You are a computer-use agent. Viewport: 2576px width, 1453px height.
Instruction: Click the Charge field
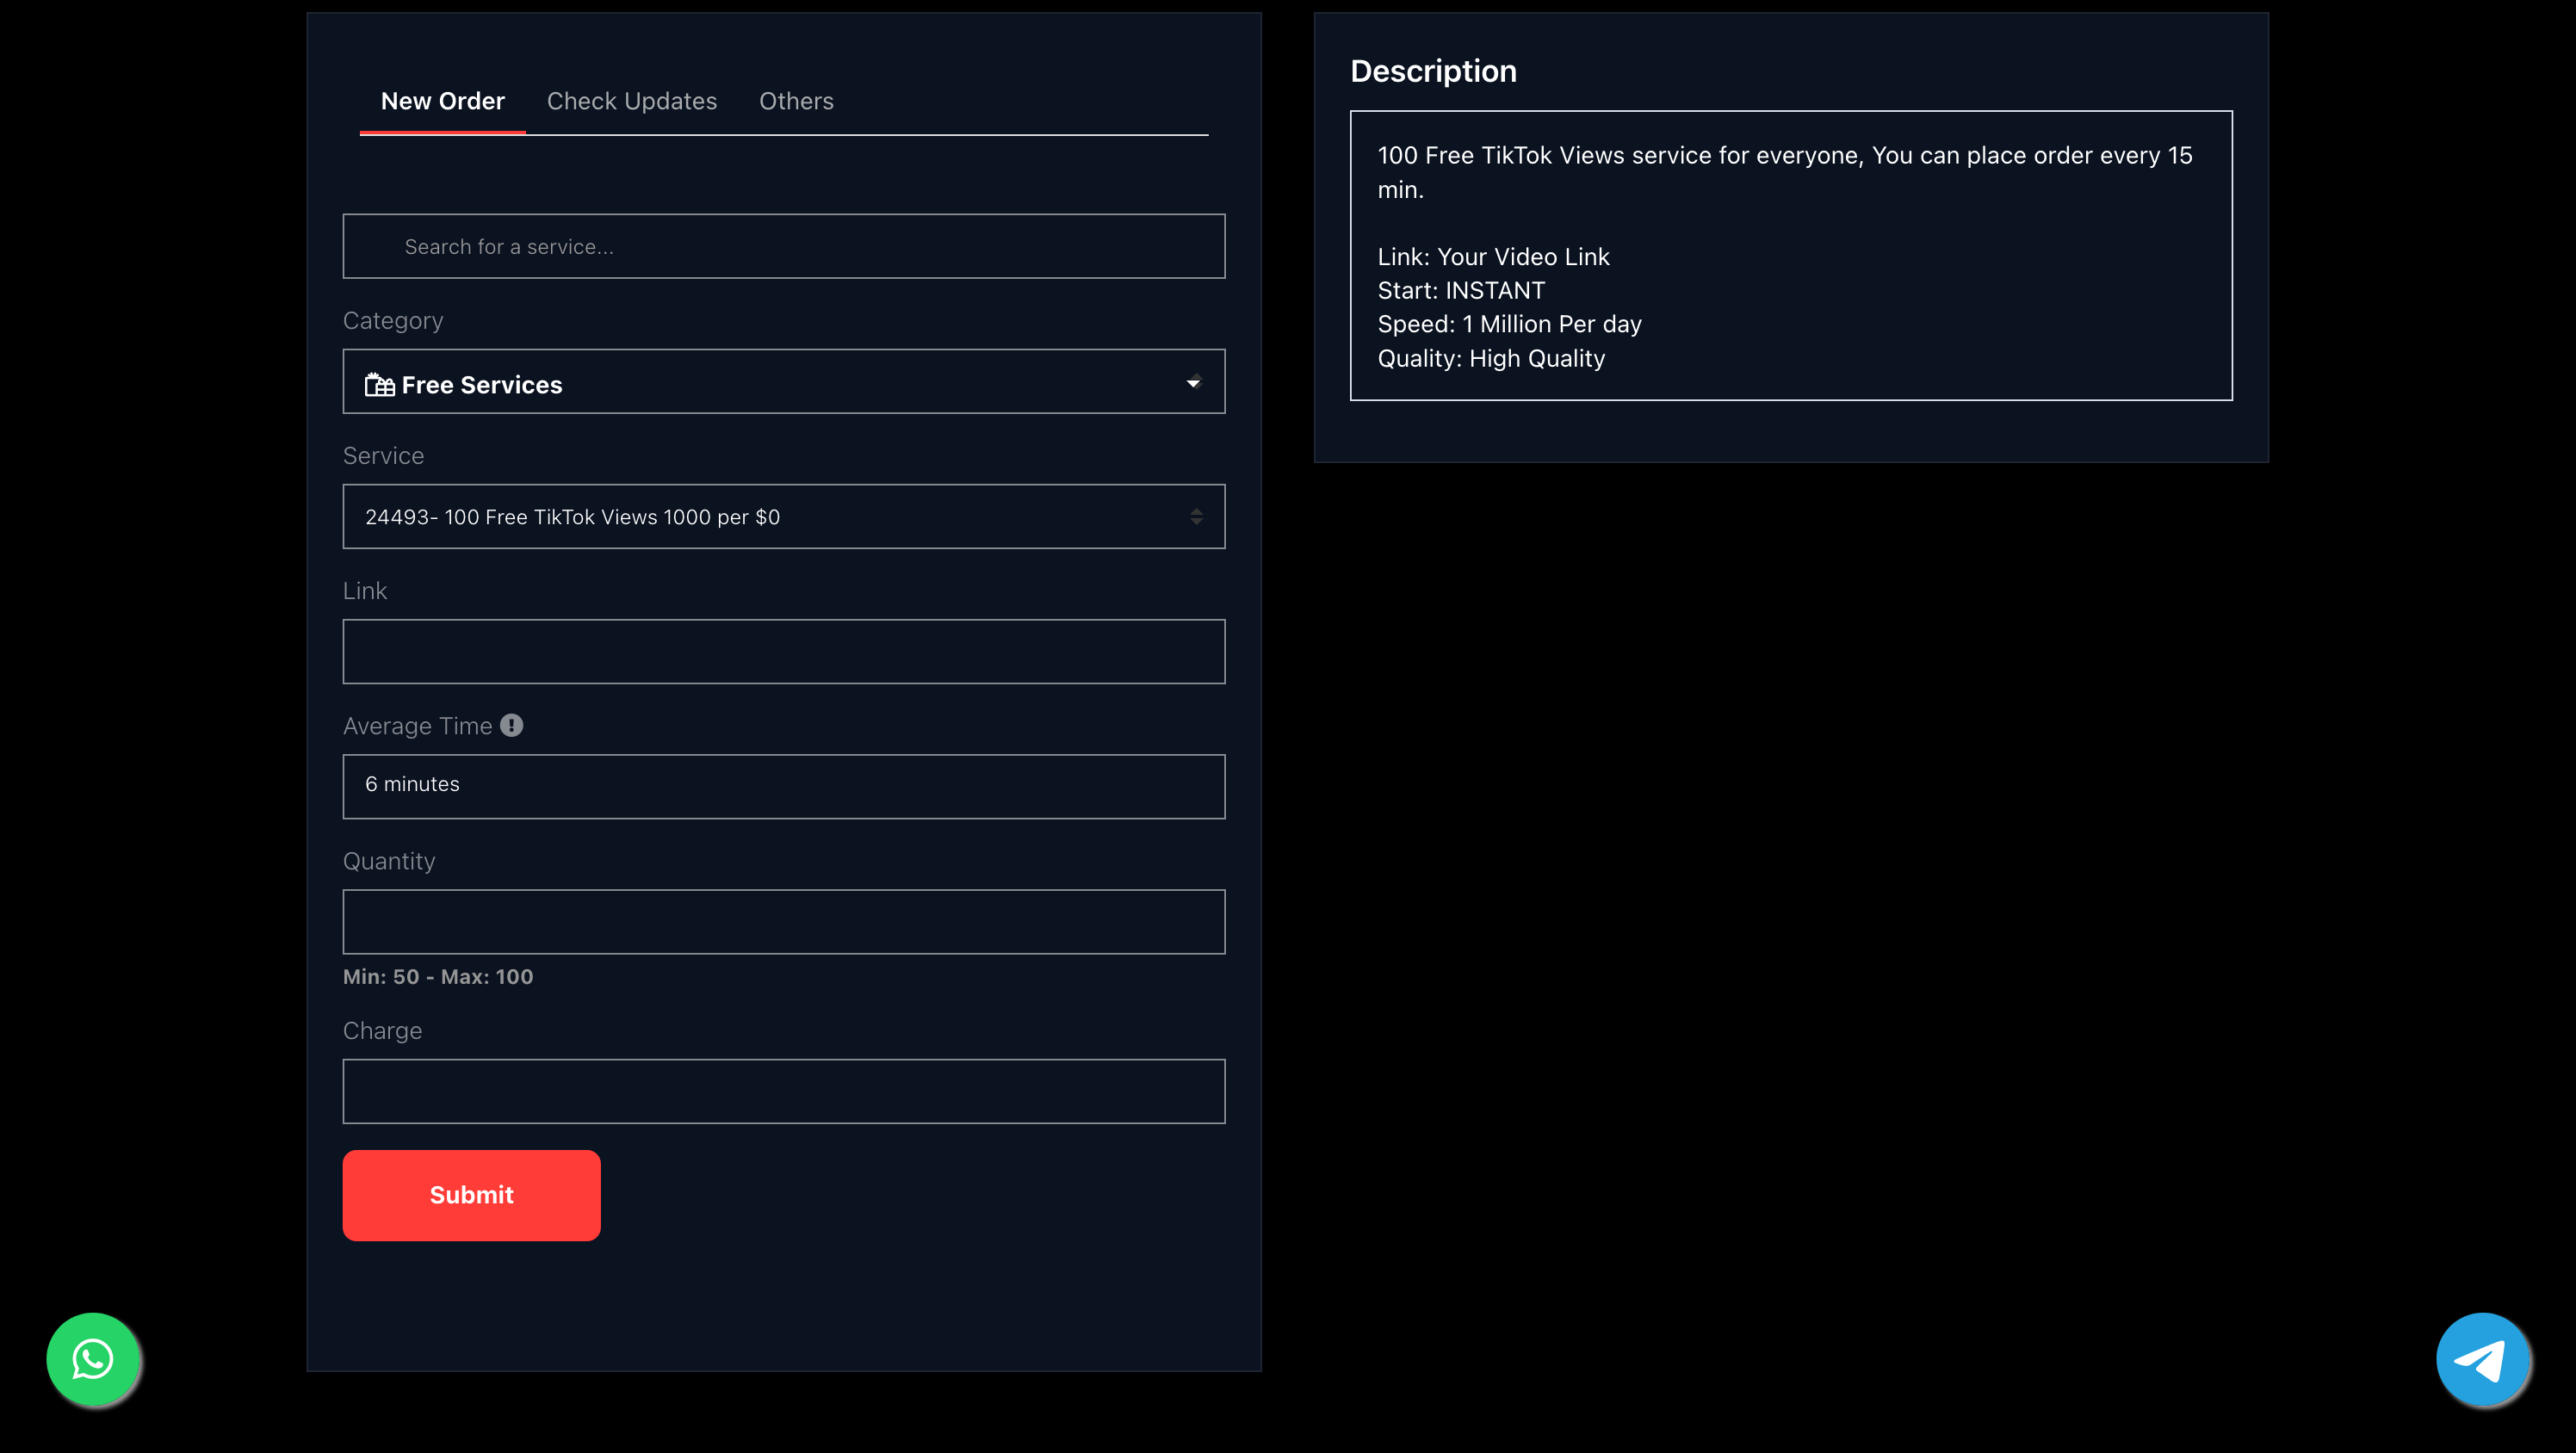[782, 1092]
